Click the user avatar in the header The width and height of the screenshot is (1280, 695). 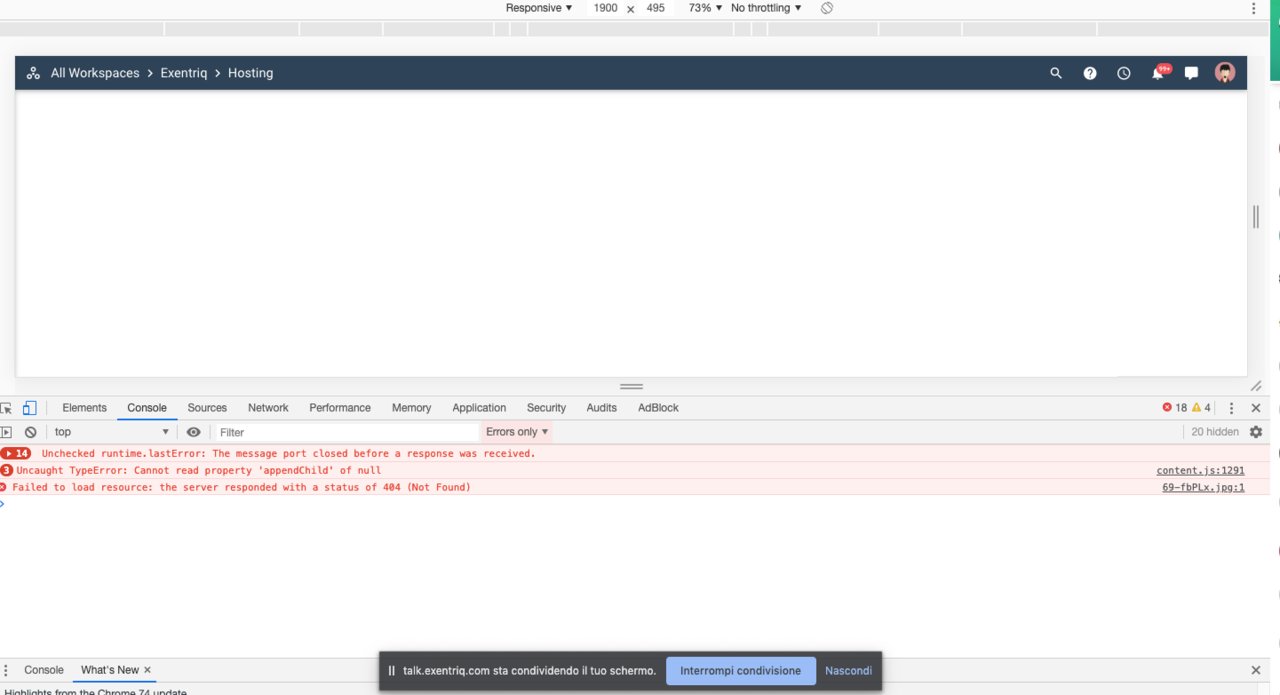(1225, 72)
